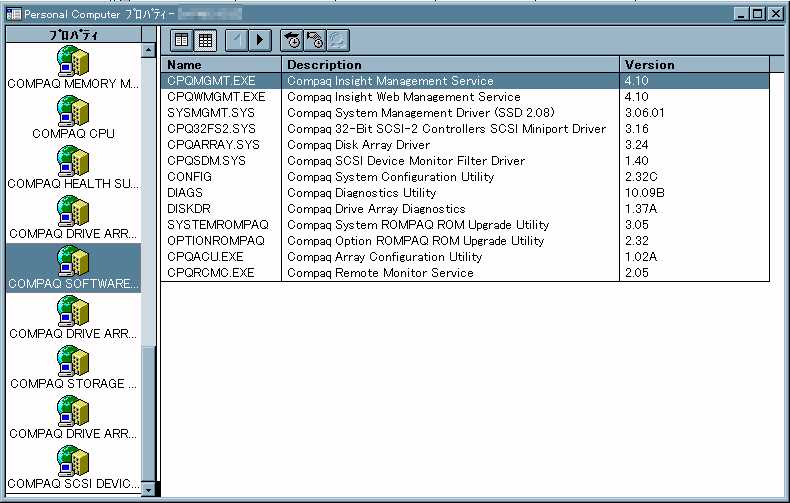
Task: Click the Version column header
Action: click(694, 65)
